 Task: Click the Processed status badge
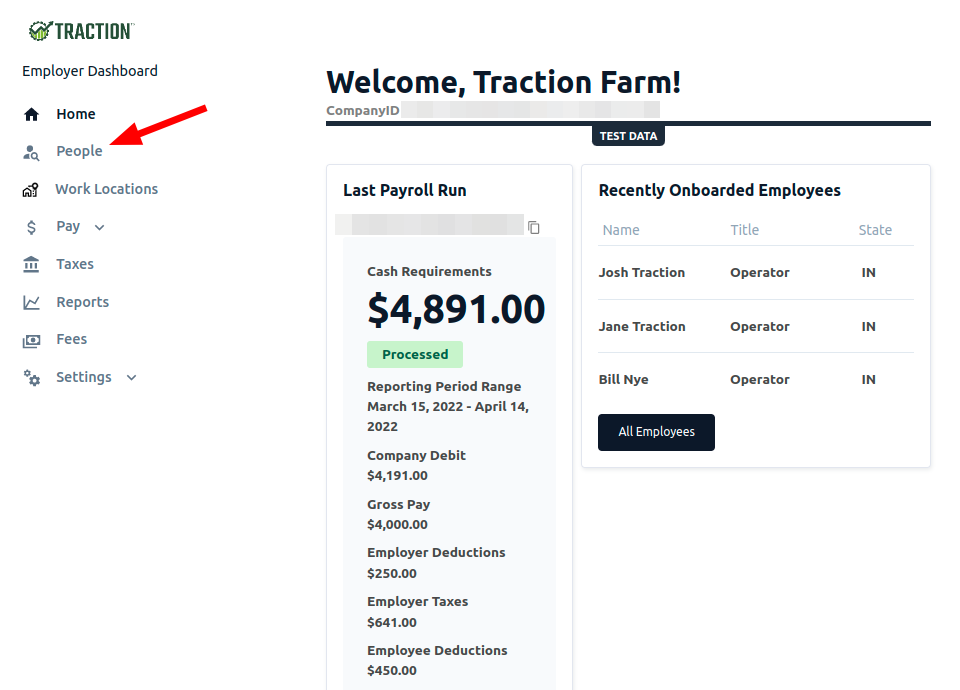(415, 354)
